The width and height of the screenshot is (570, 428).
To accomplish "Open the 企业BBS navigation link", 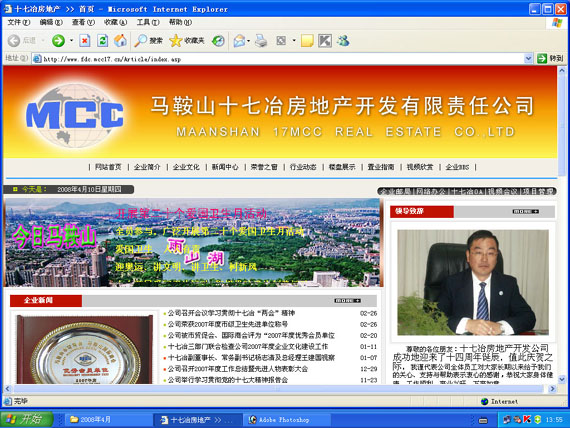I will [x=457, y=167].
